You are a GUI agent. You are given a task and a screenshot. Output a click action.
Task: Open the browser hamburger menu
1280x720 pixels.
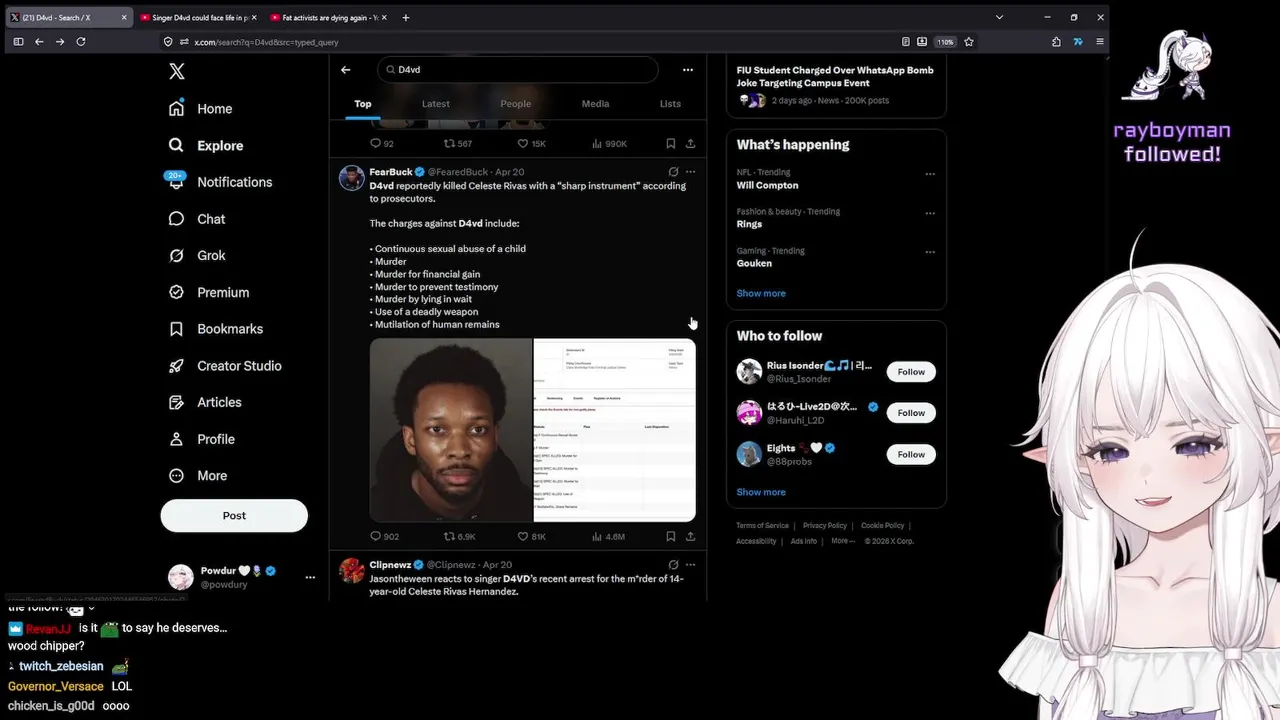[x=1100, y=42]
